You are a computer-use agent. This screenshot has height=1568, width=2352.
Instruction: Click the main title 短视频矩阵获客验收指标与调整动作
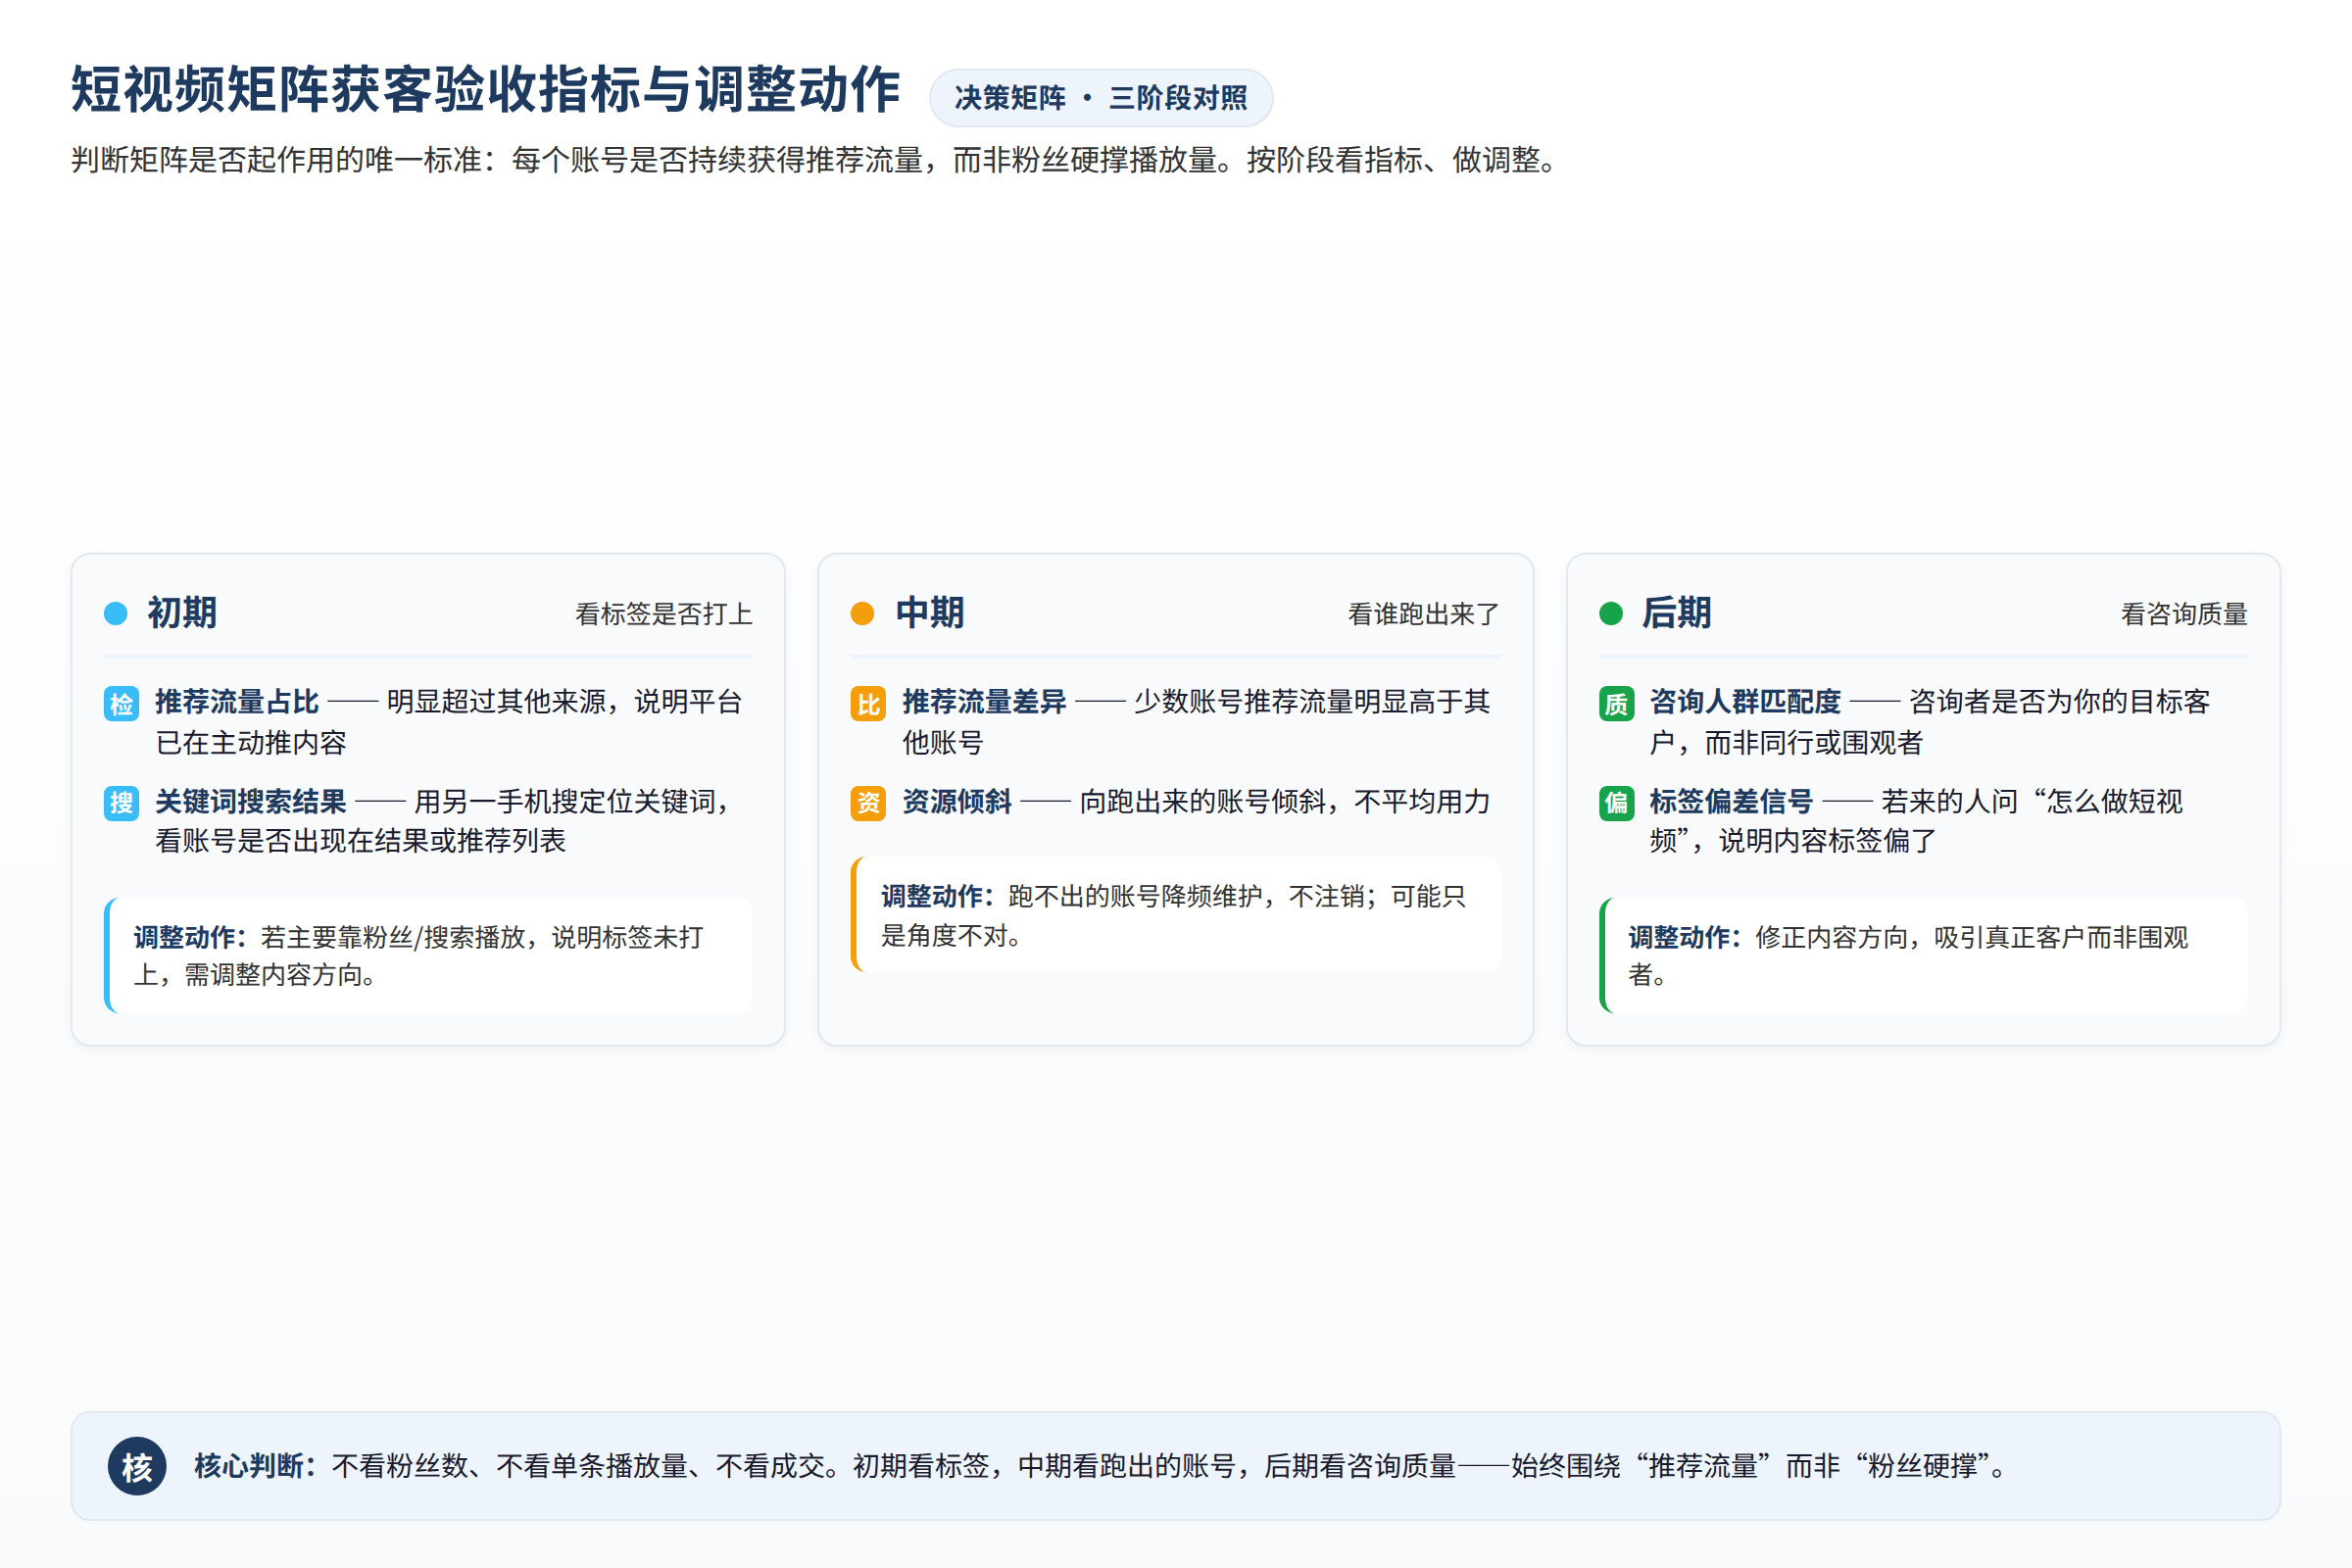[486, 90]
